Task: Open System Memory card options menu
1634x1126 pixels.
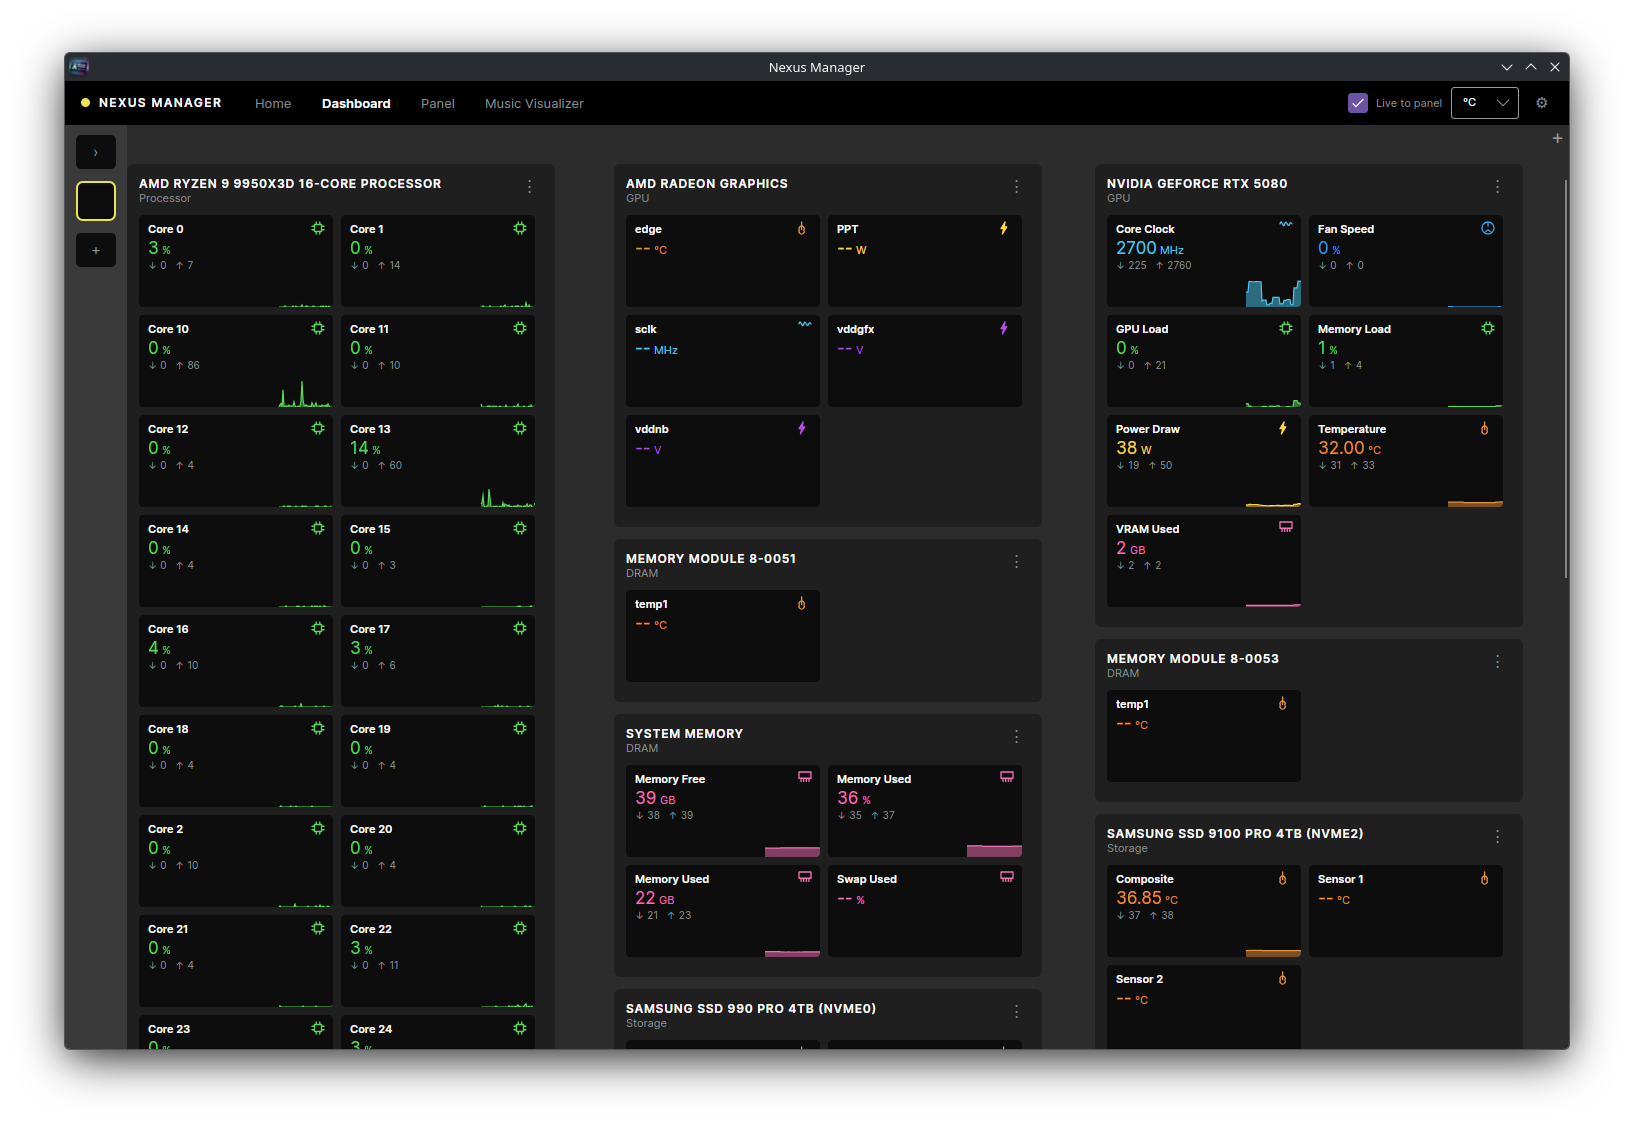Action: (x=1016, y=737)
